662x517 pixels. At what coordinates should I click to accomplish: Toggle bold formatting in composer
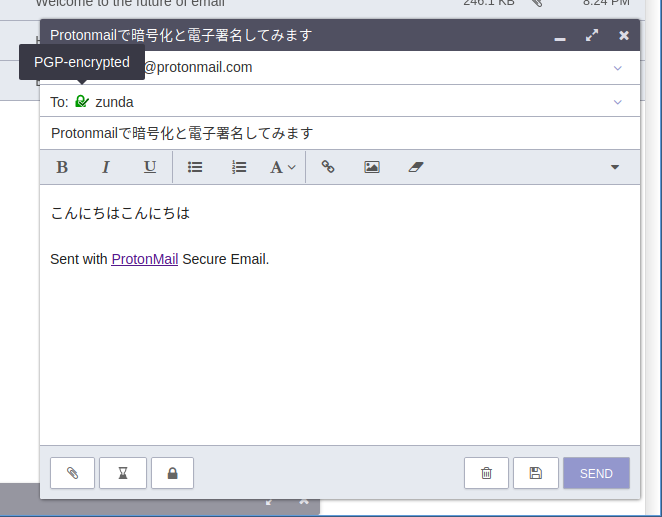62,167
